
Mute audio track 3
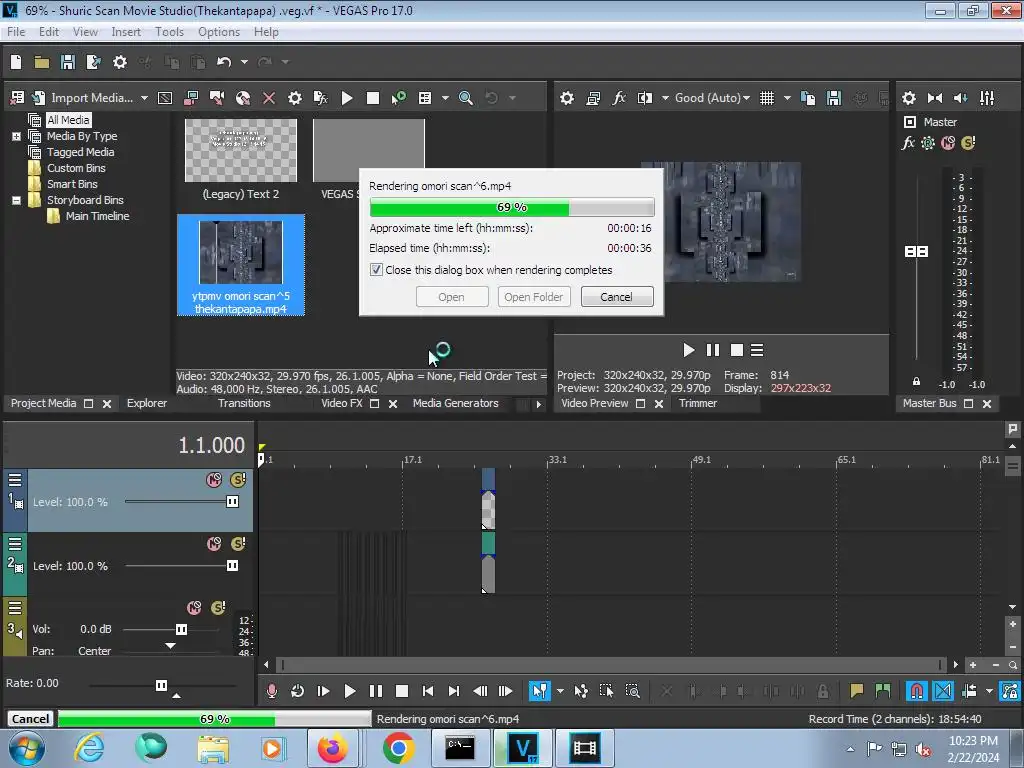194,608
